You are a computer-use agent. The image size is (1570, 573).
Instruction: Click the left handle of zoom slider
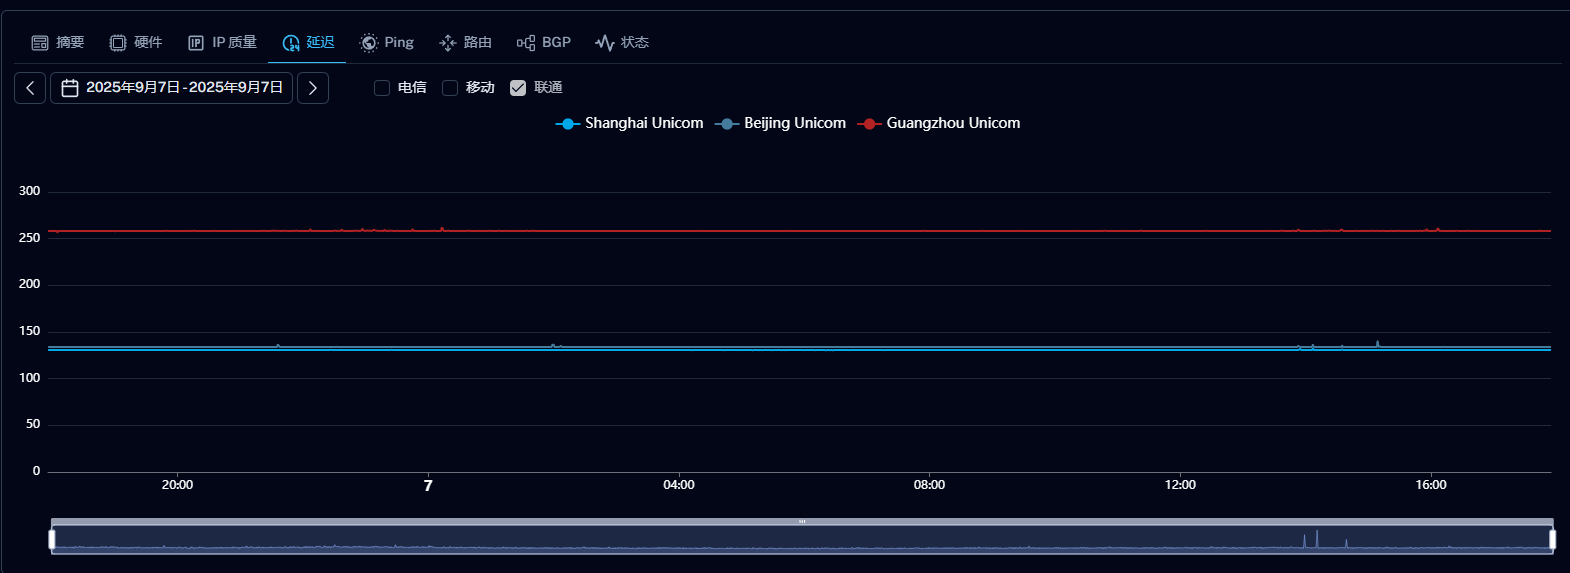pyautogui.click(x=52, y=539)
